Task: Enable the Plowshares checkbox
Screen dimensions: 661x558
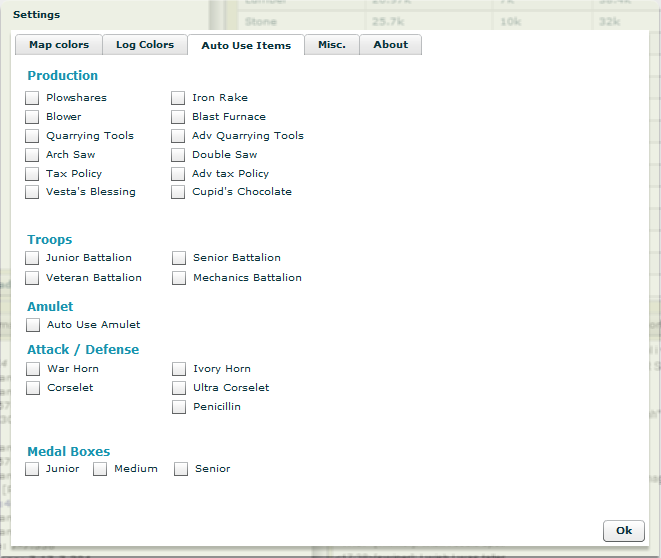Action: click(x=33, y=98)
